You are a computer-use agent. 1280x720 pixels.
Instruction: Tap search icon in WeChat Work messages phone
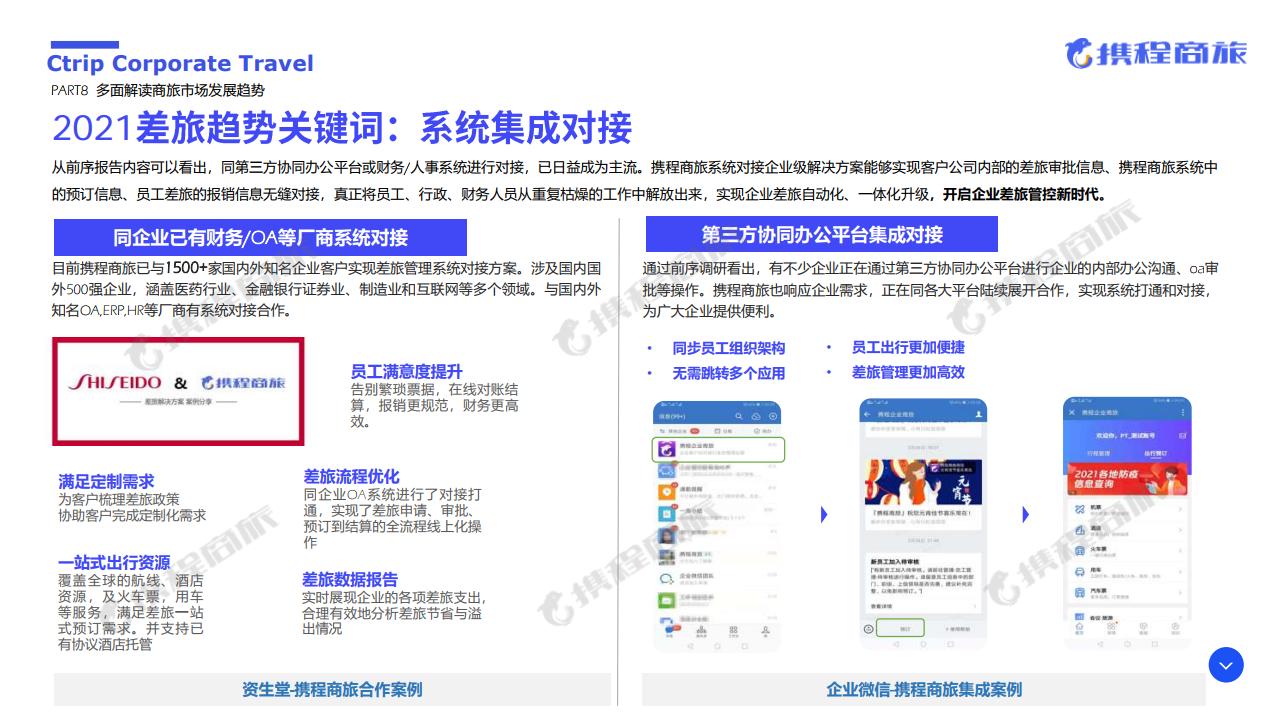point(739,416)
